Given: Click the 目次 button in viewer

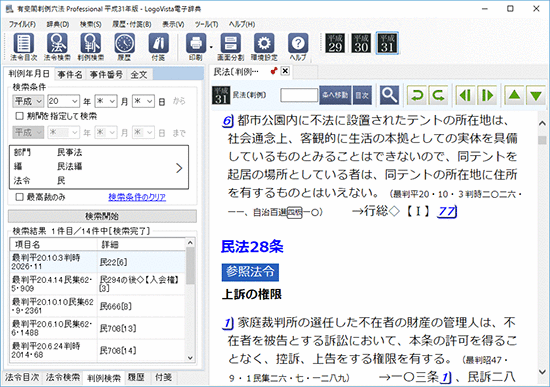Looking at the screenshot, I should pyautogui.click(x=362, y=95).
